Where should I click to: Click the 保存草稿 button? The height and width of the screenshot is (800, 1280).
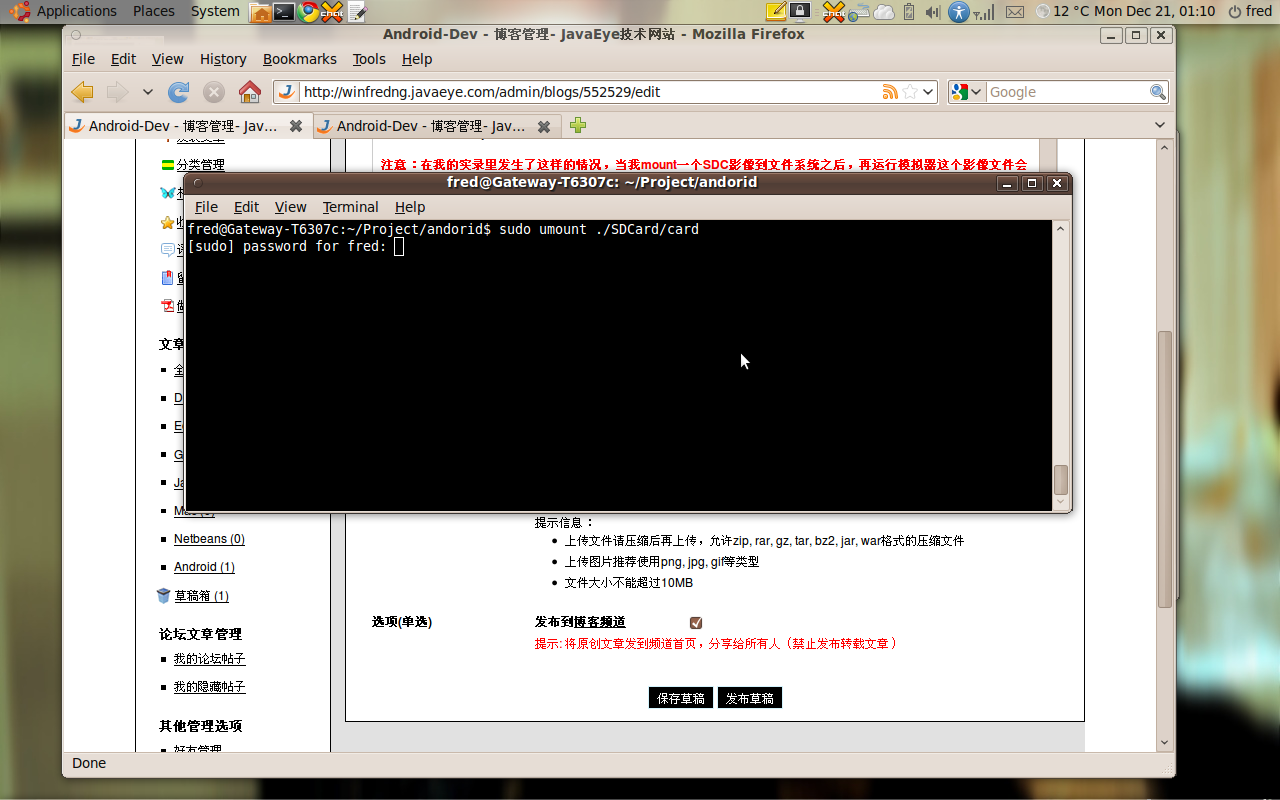[x=681, y=698]
